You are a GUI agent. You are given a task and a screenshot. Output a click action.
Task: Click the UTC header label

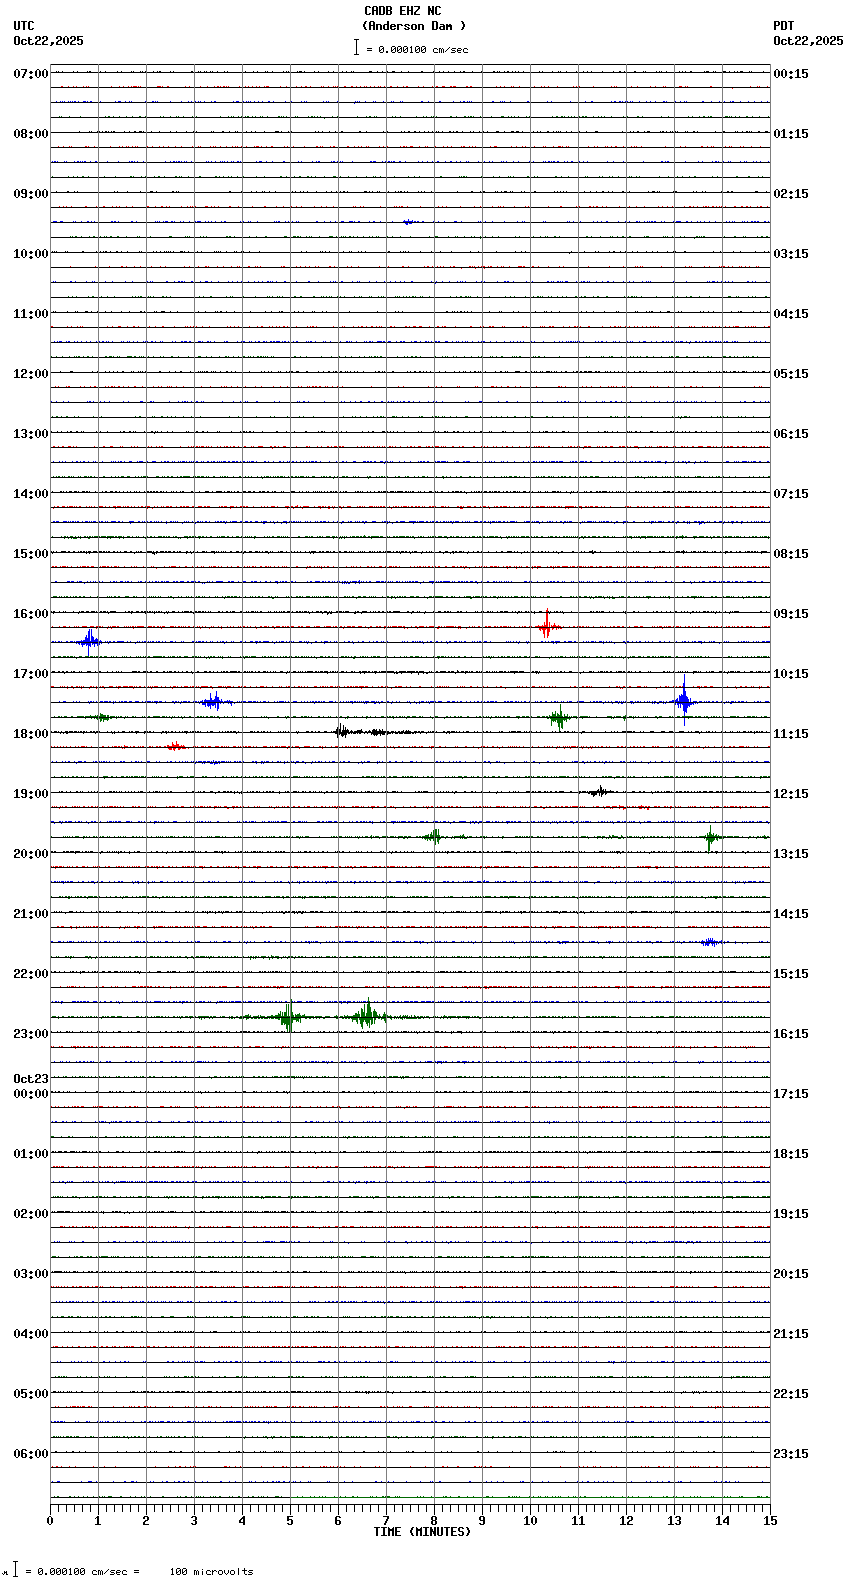(x=24, y=26)
